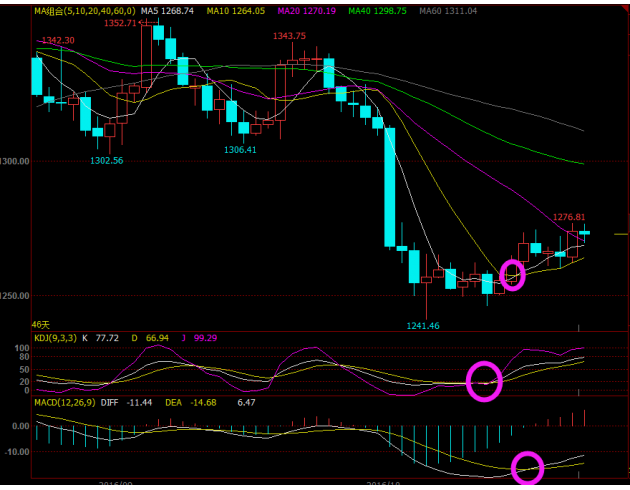
Task: Click the large cyan crash candlestick
Action: pyautogui.click(x=389, y=187)
